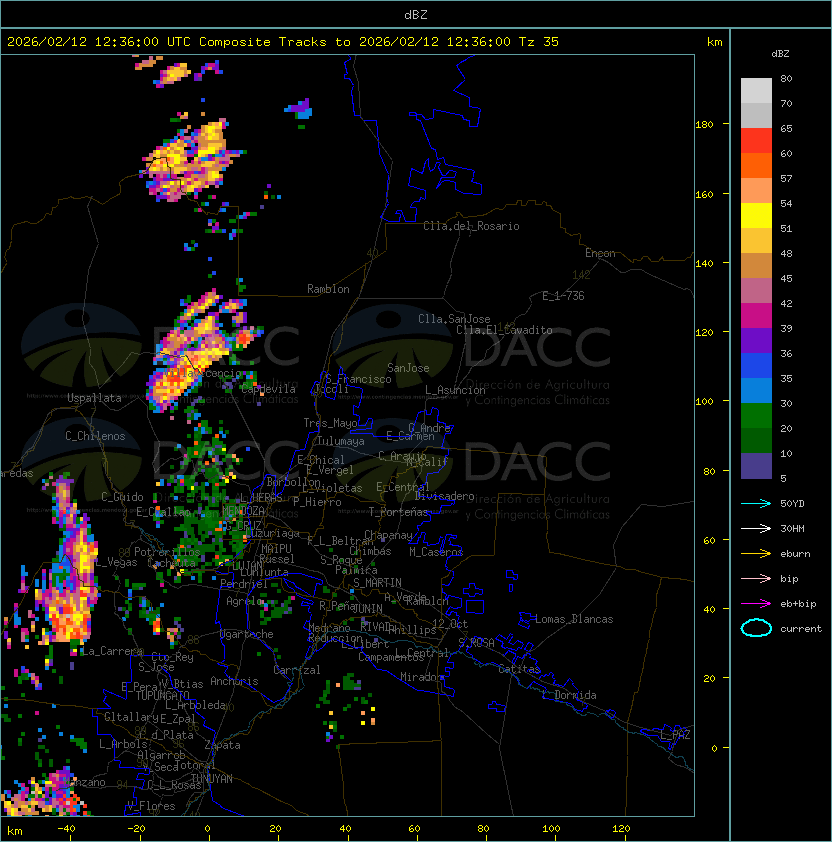Click the 'Tres_Mayo' map label
The height and width of the screenshot is (842, 832).
point(330,423)
